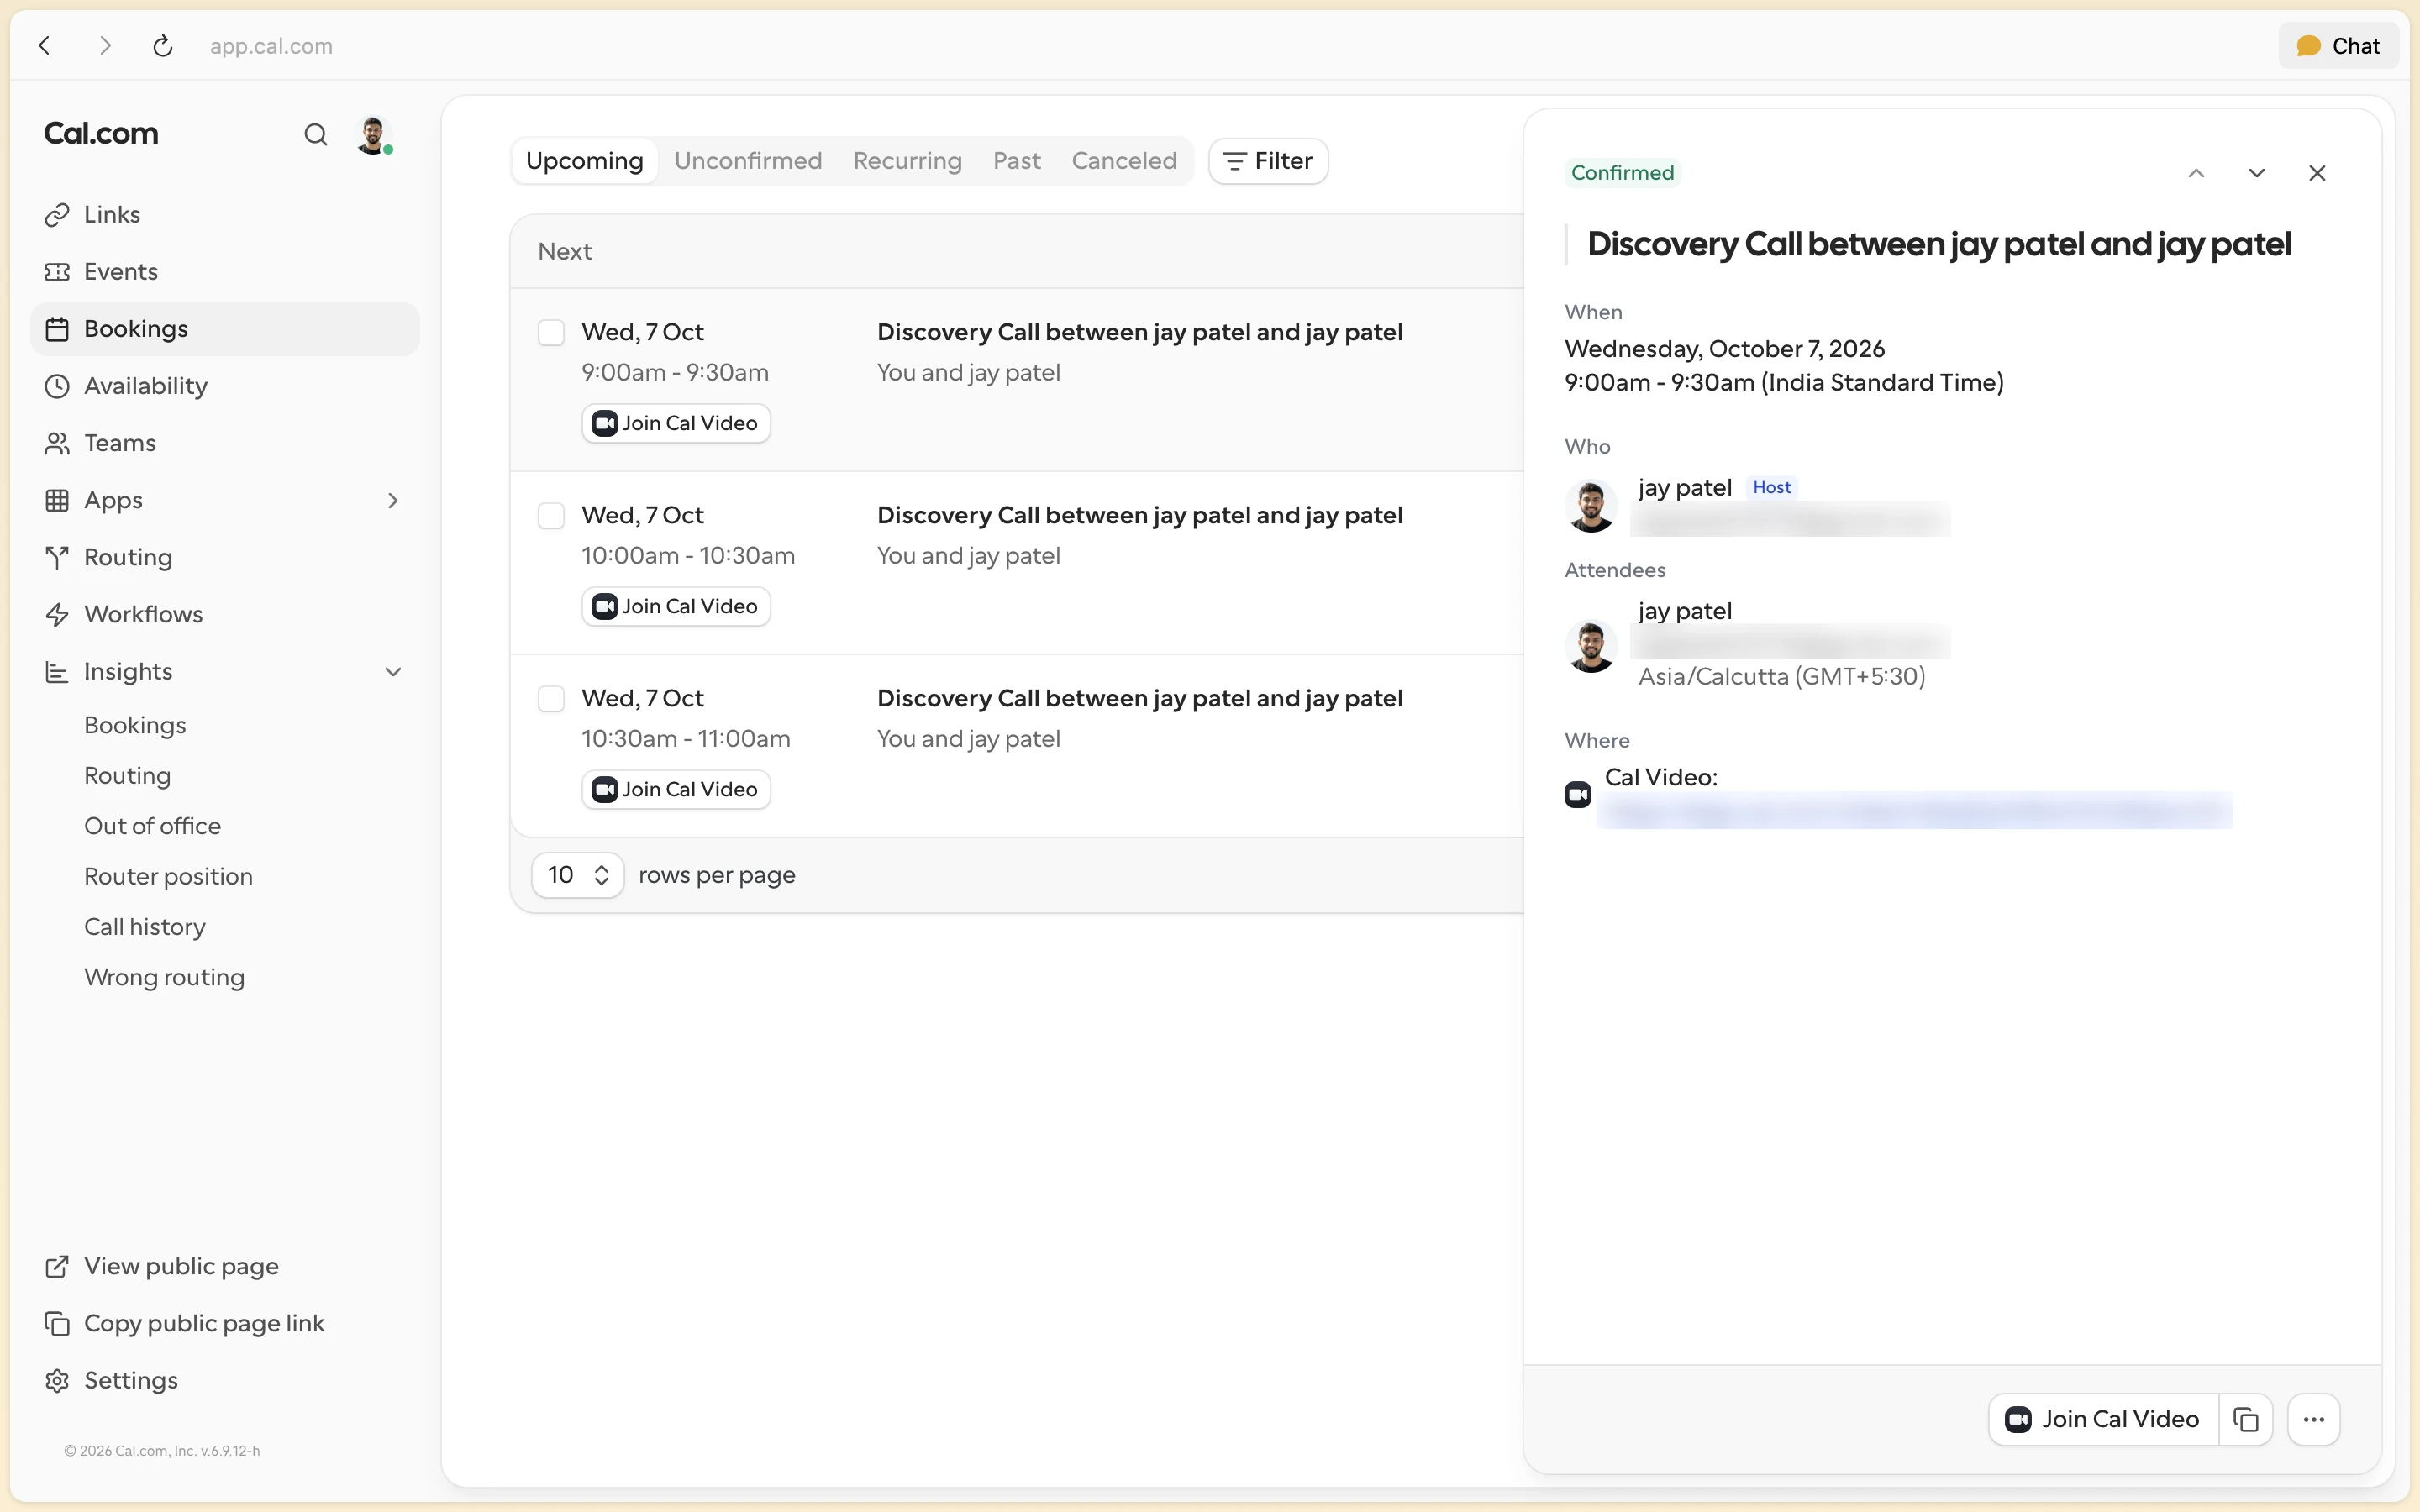This screenshot has width=2420, height=1512.
Task: Click the app.cal.com address bar
Action: tap(271, 46)
